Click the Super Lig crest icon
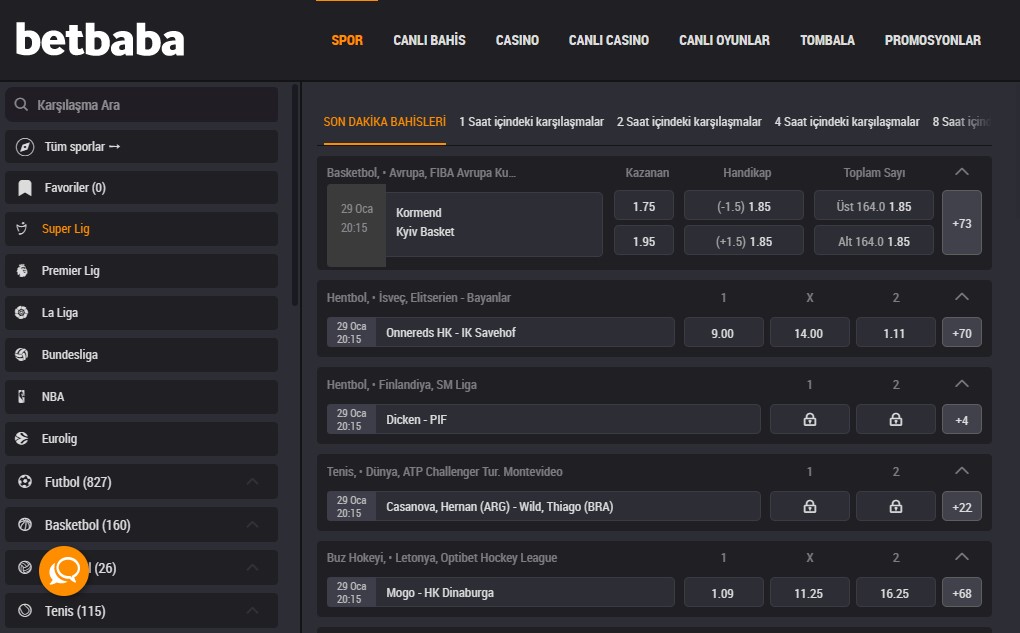 [21, 228]
